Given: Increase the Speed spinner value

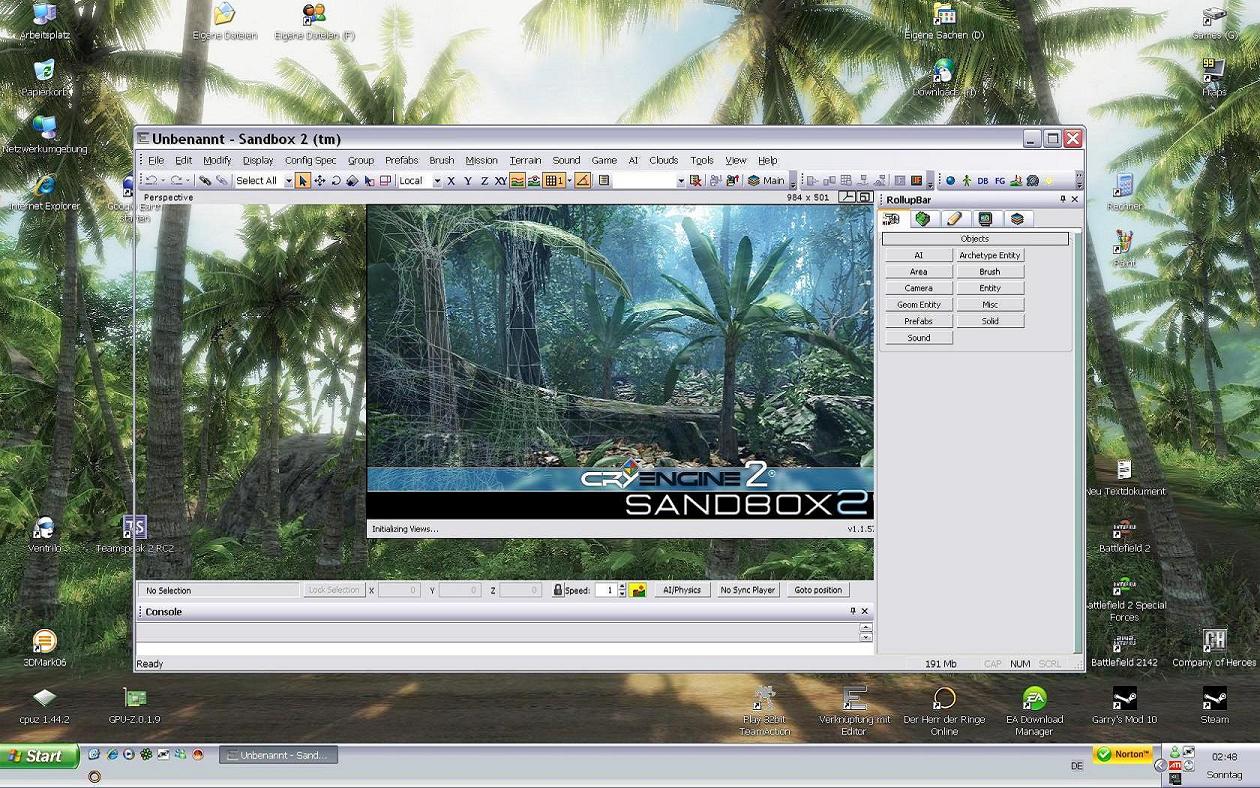Looking at the screenshot, I should pyautogui.click(x=622, y=586).
